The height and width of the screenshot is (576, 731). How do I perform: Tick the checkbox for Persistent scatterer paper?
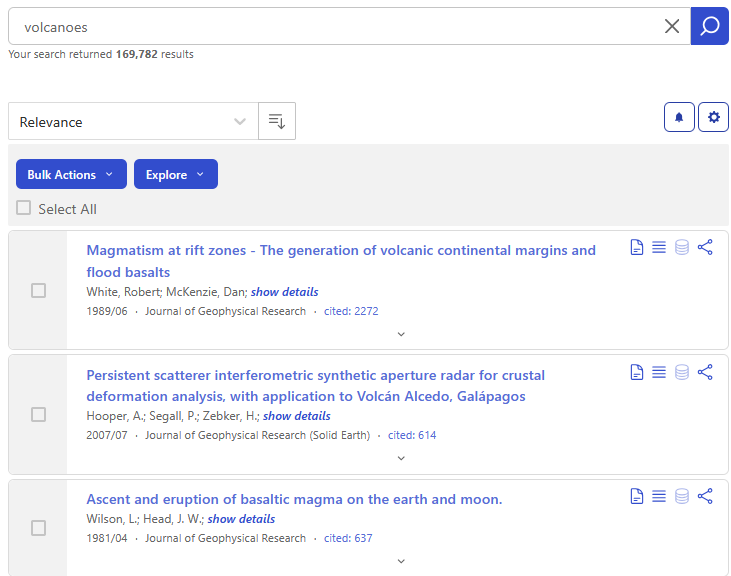38,414
